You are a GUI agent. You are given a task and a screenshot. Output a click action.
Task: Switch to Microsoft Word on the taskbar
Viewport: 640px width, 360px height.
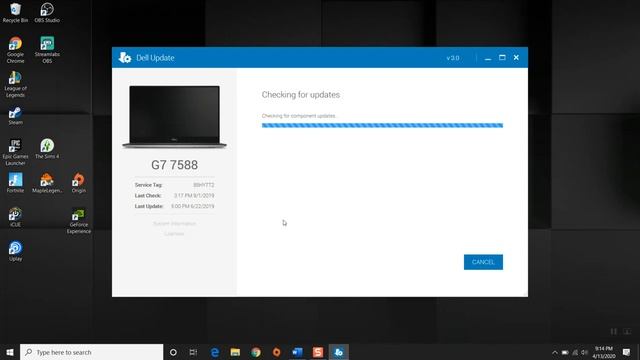coord(297,352)
